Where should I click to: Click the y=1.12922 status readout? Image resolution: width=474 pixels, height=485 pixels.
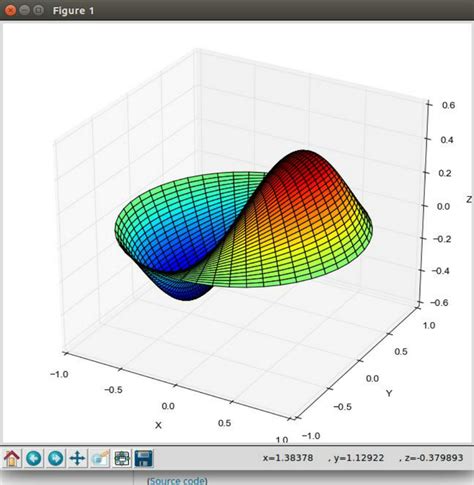point(359,458)
